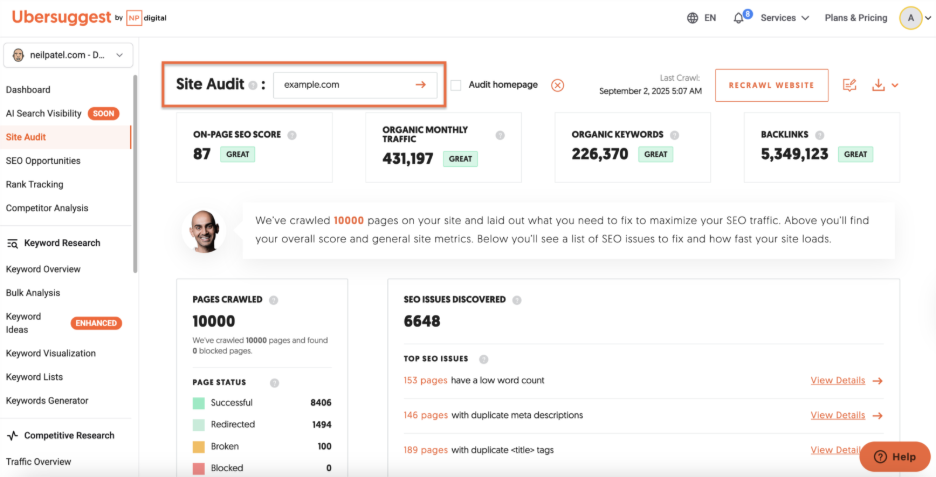Show the Organic Monthly Traffic info icon

[x=500, y=135]
